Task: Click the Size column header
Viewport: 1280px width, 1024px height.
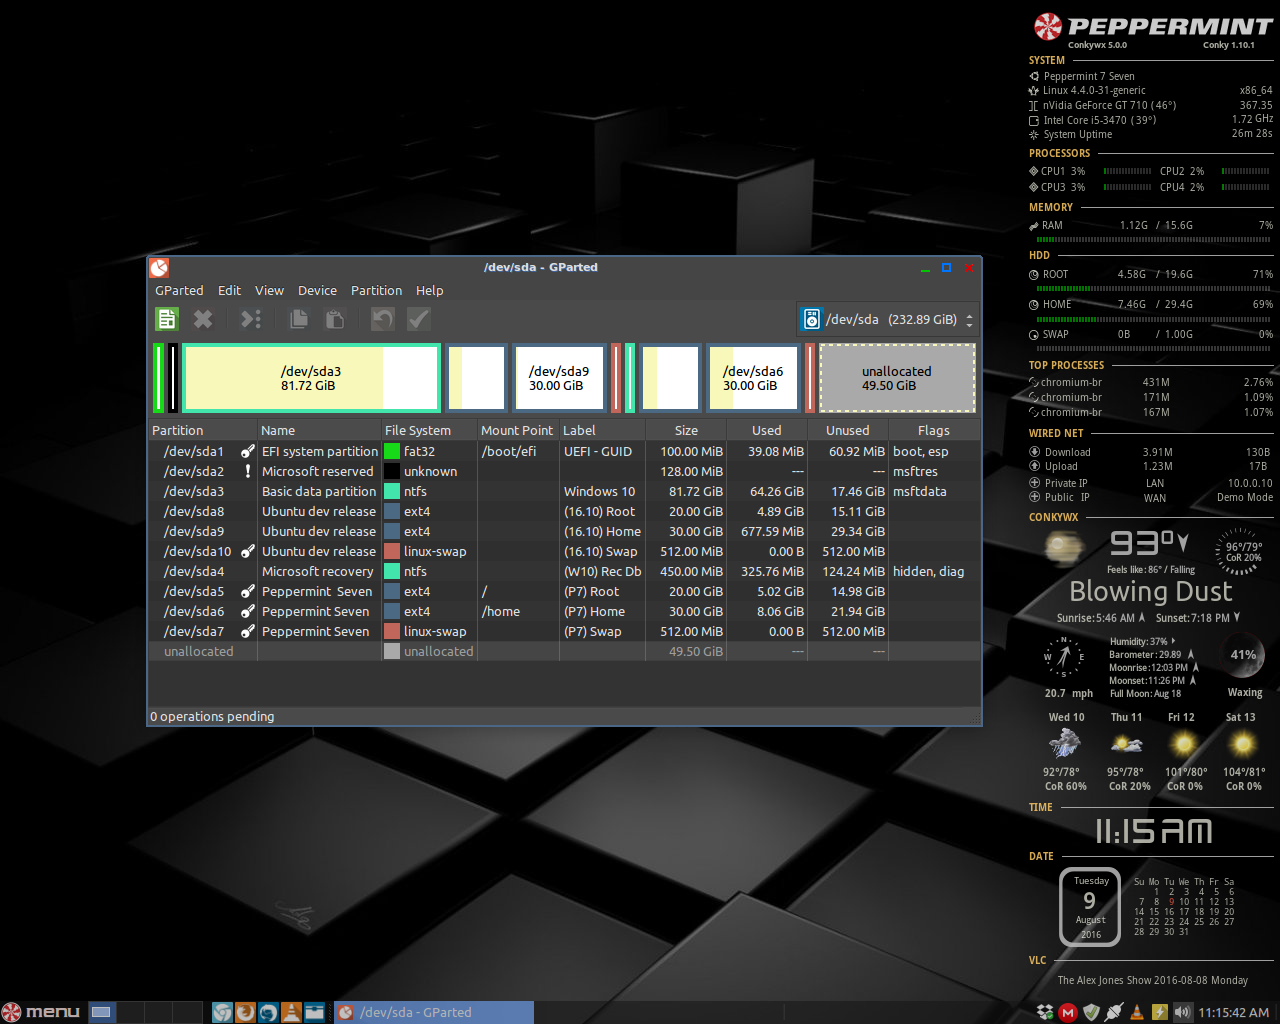Action: [x=686, y=430]
